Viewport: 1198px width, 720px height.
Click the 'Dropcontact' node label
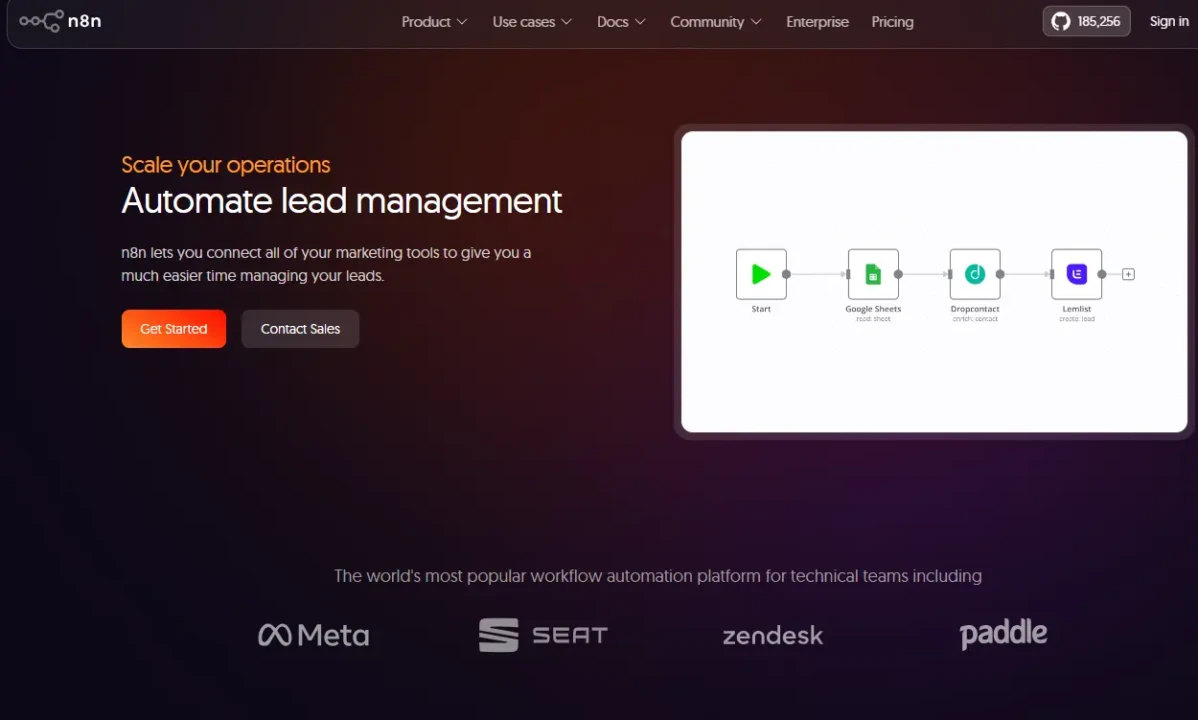[x=975, y=309]
